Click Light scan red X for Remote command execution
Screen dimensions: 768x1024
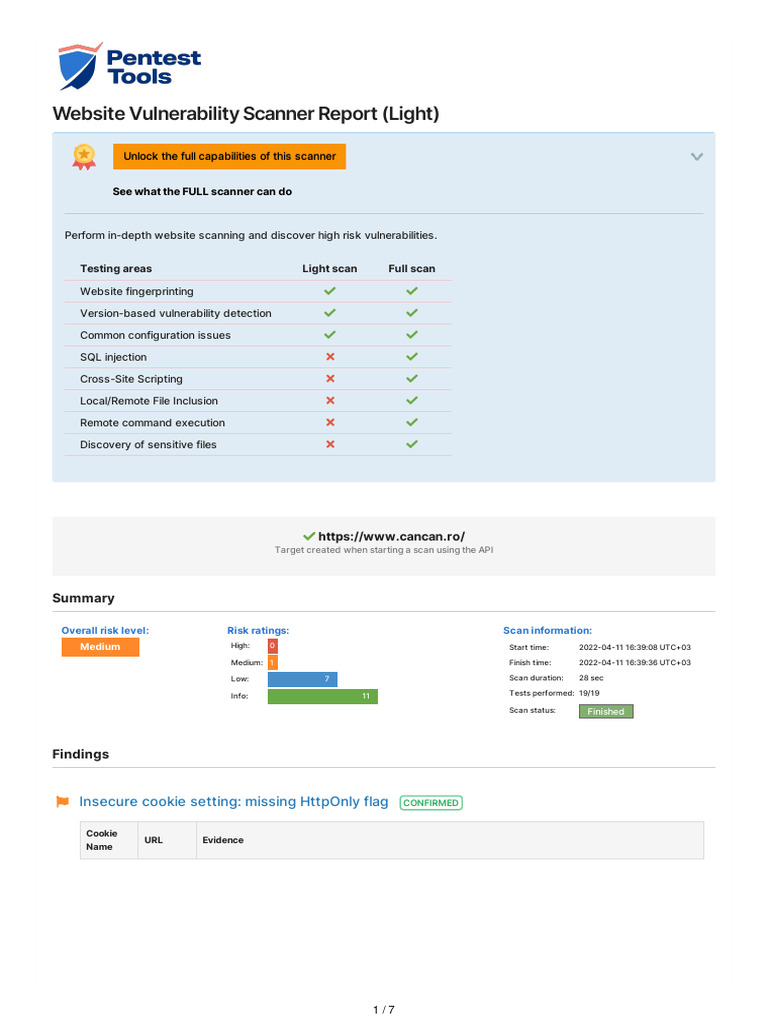(330, 423)
